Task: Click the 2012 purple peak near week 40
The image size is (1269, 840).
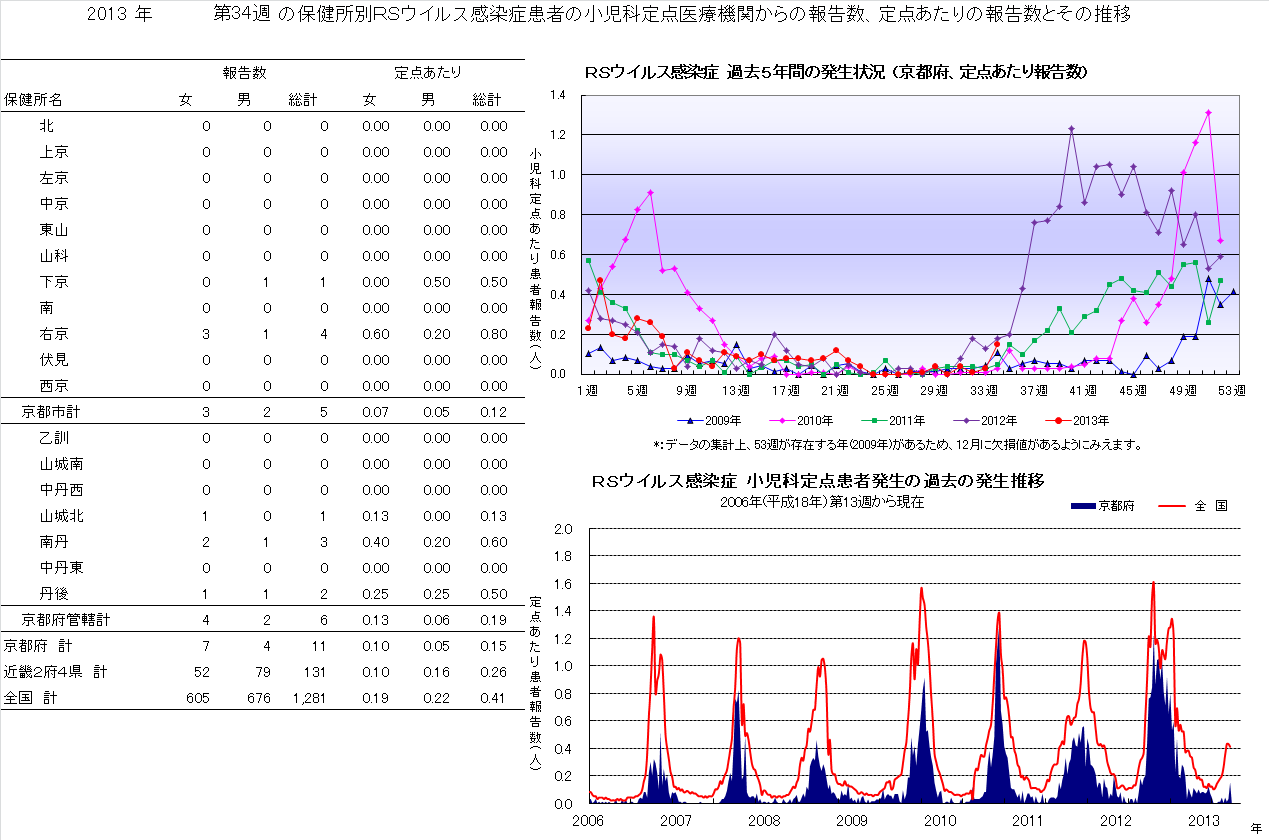Action: pyautogui.click(x=1071, y=128)
